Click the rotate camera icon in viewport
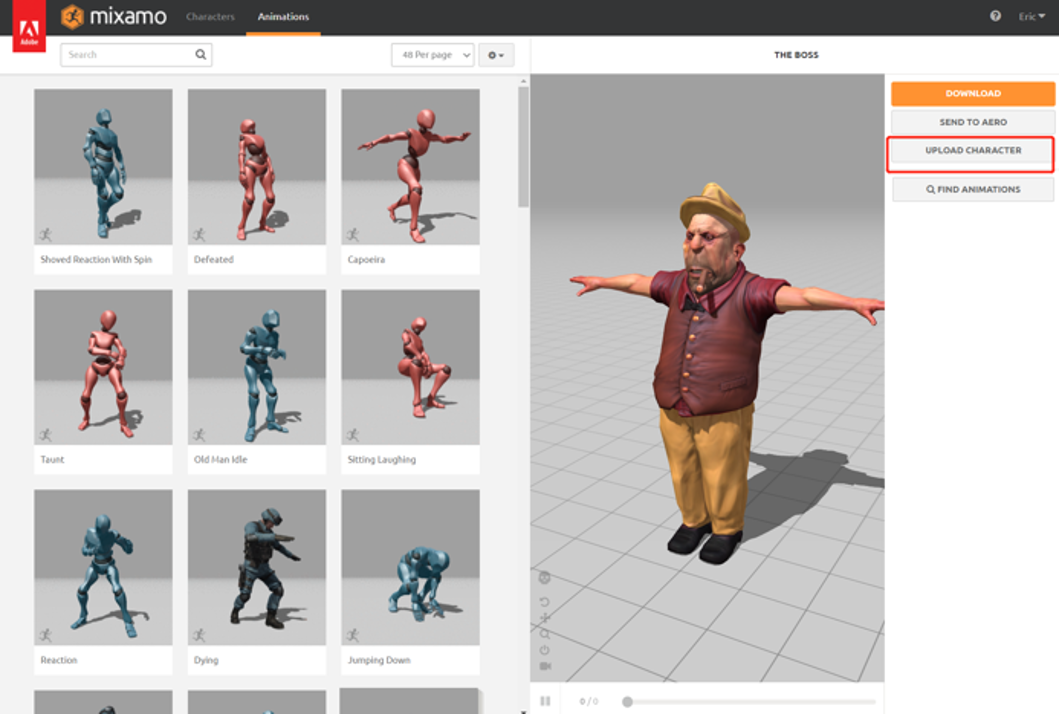Screen dimensions: 1060x714 [544, 602]
